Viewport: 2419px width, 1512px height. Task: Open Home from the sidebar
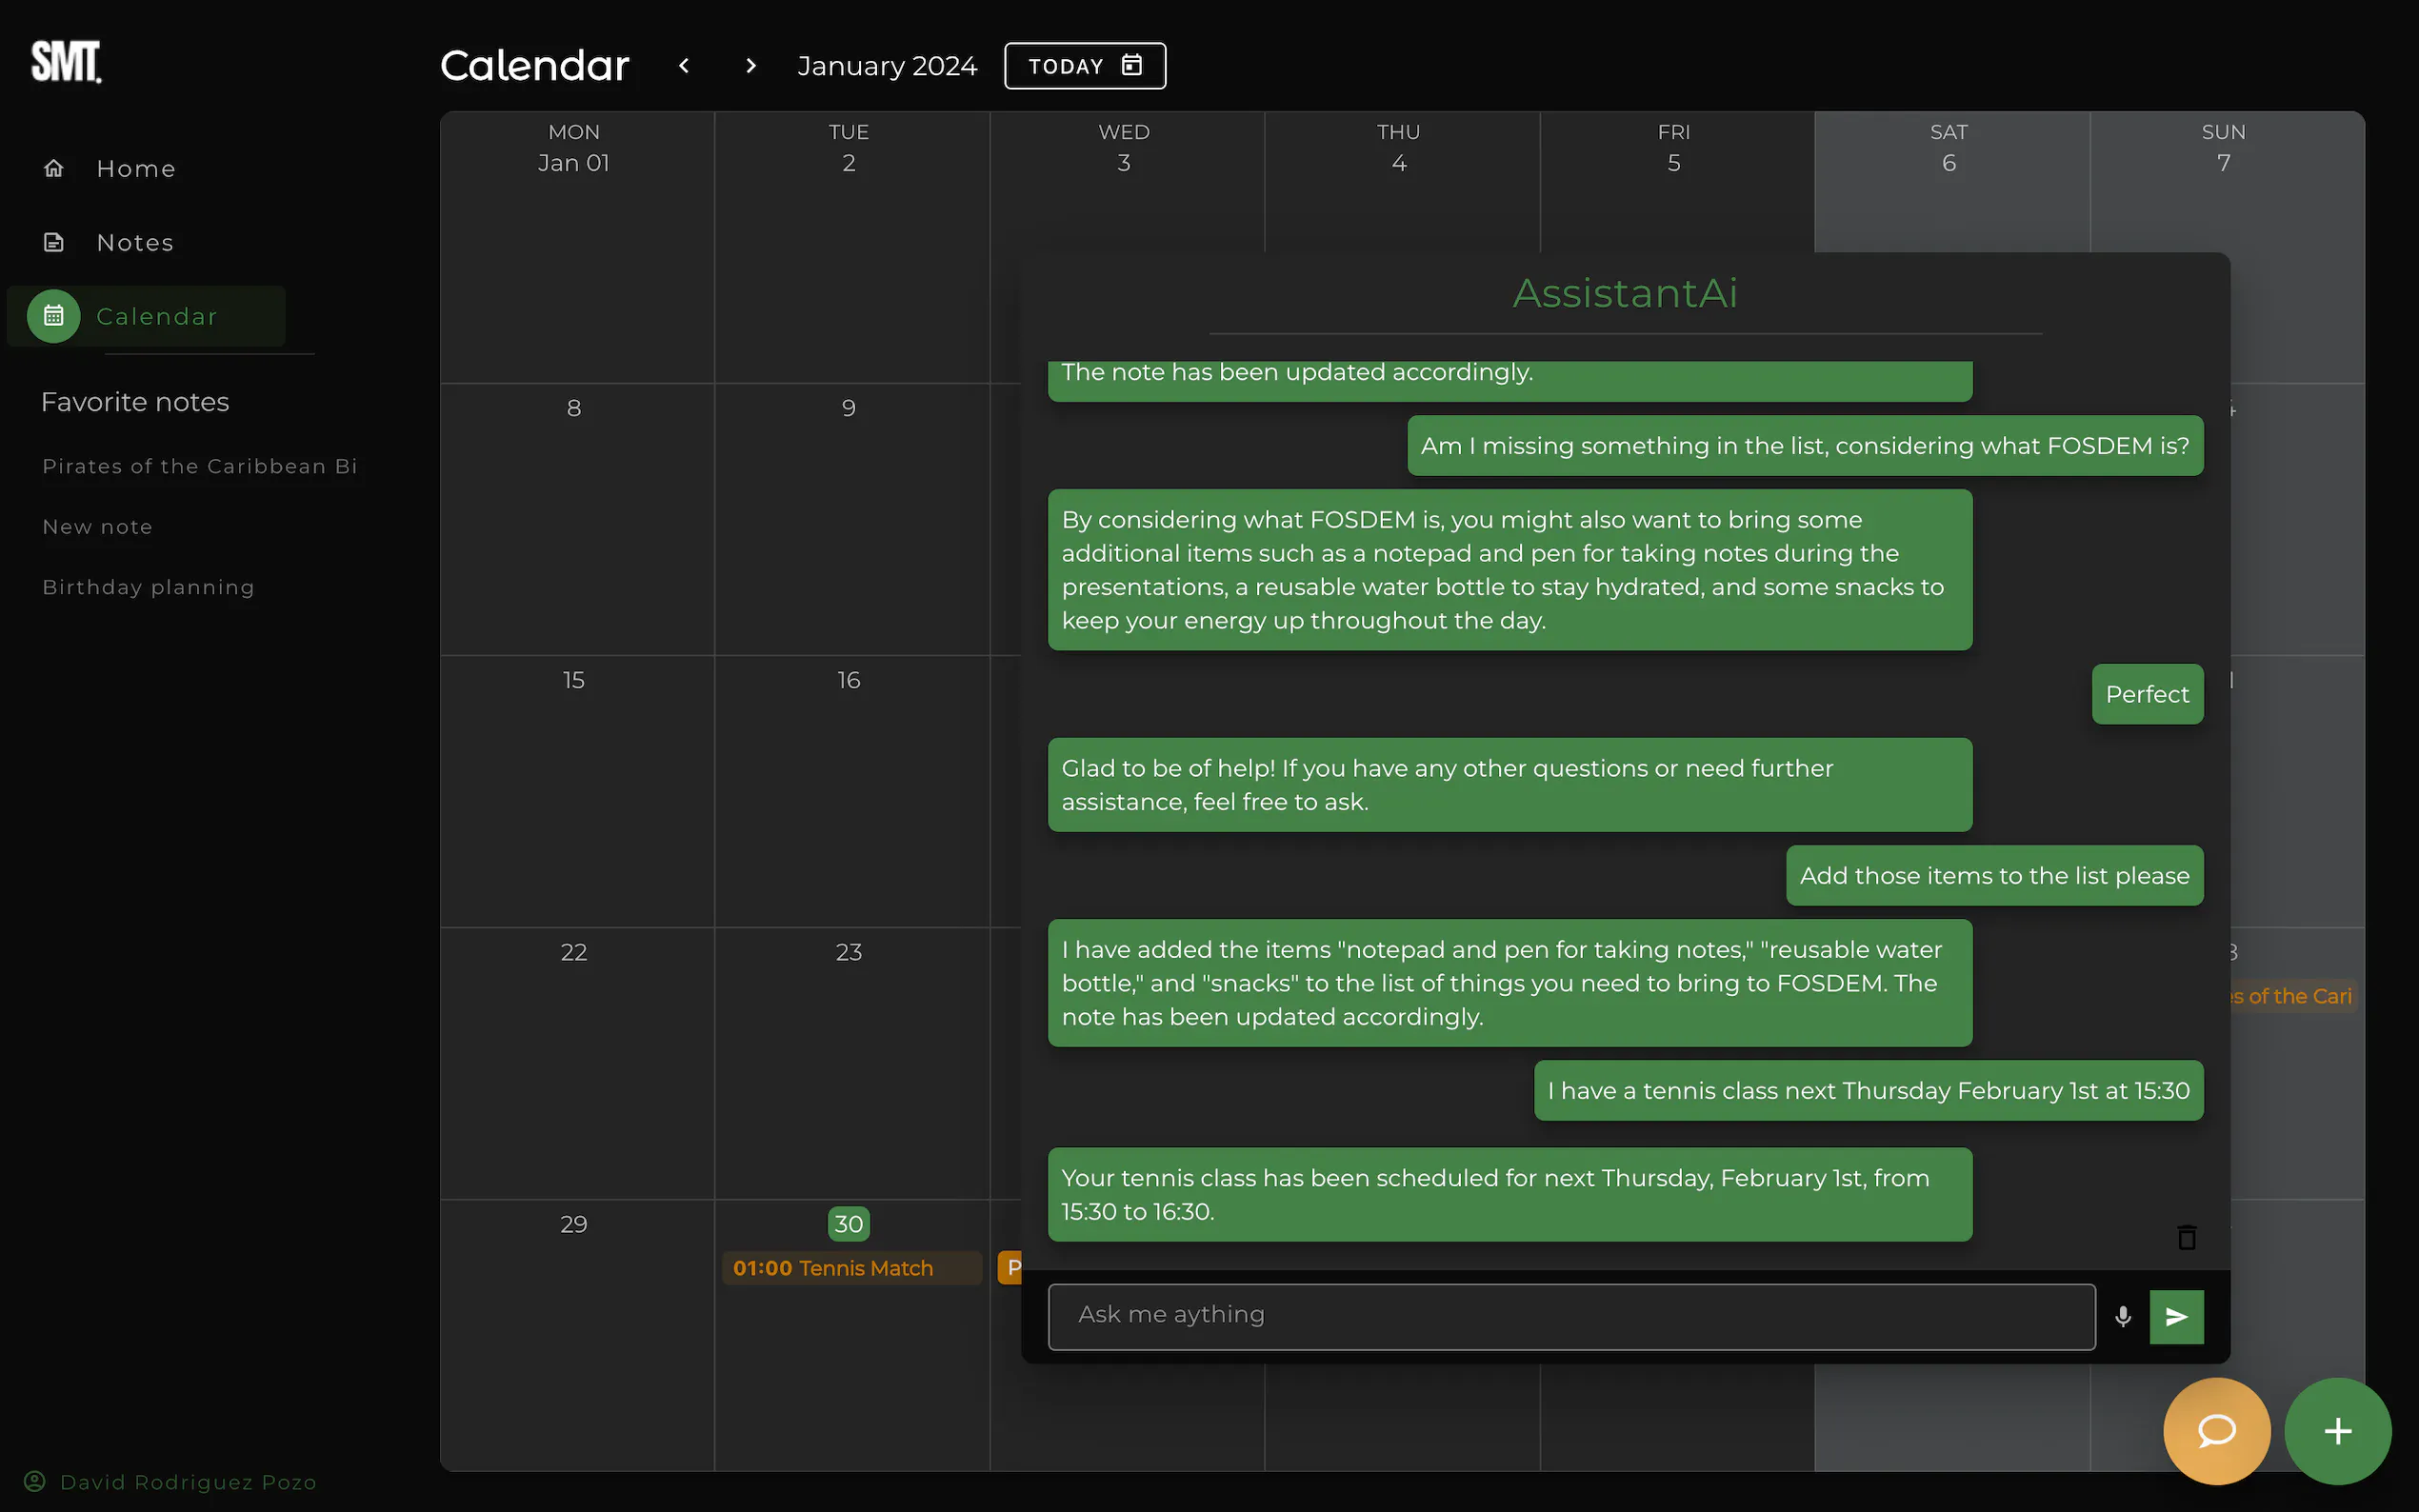coord(135,168)
